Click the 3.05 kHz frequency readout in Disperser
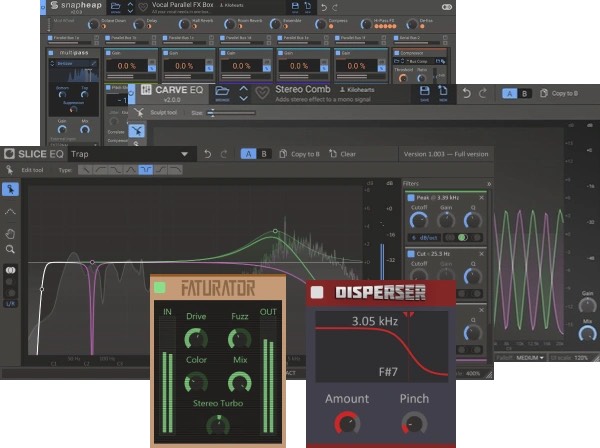Image resolution: width=600 pixels, height=448 pixels. [375, 321]
